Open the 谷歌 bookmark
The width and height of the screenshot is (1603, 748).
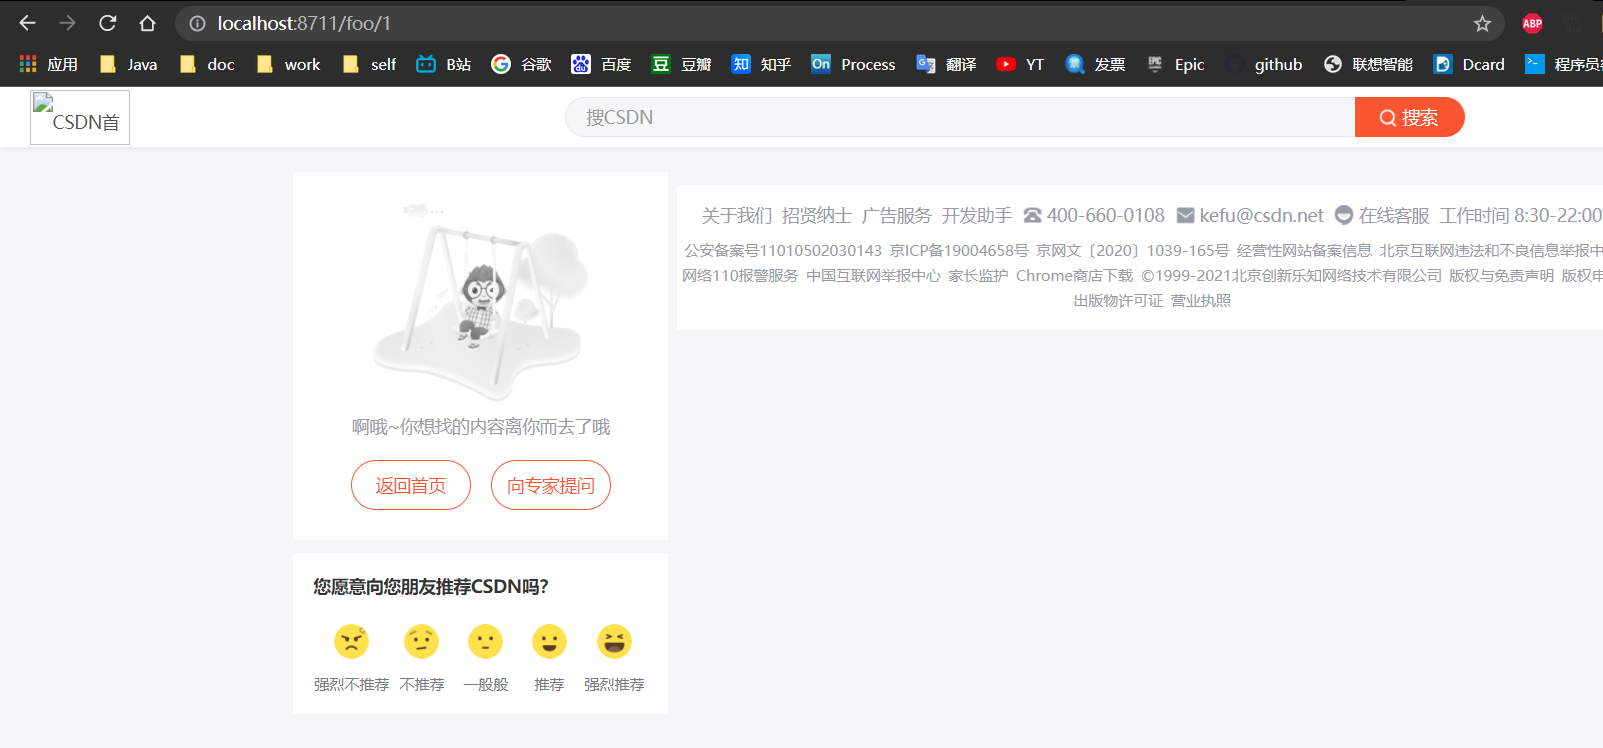(x=521, y=64)
